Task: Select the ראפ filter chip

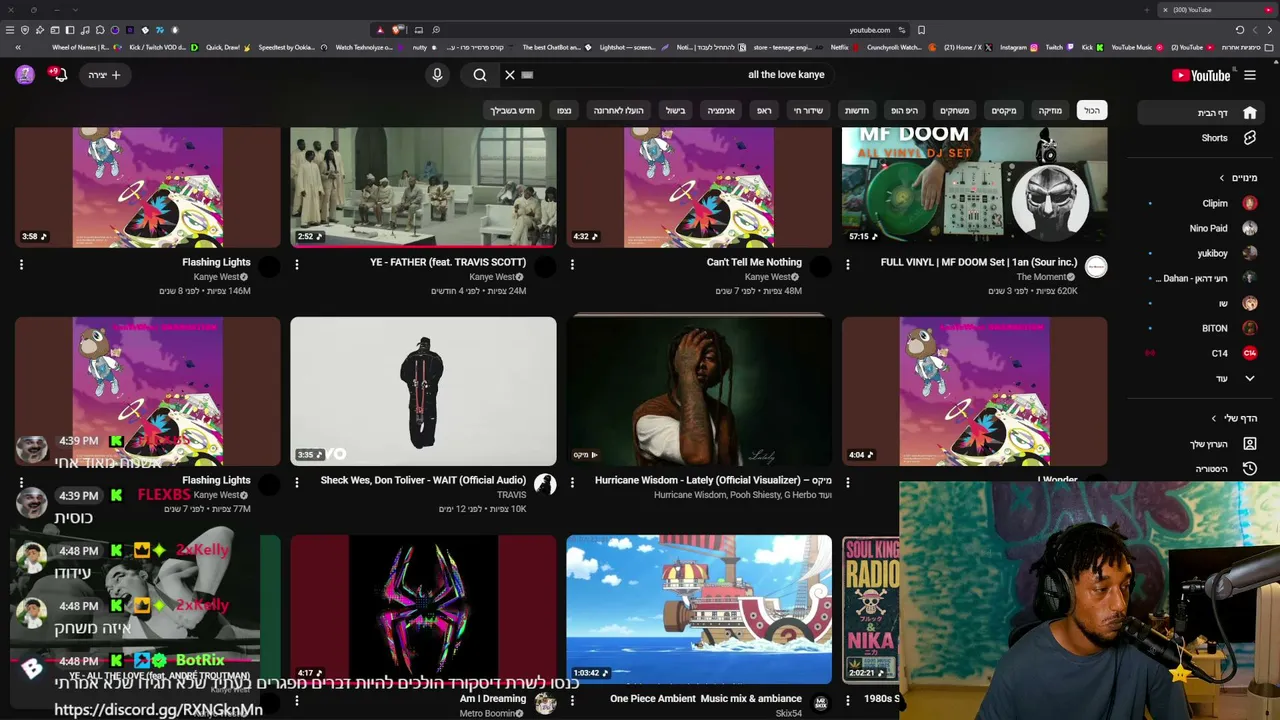Action: 764,111
